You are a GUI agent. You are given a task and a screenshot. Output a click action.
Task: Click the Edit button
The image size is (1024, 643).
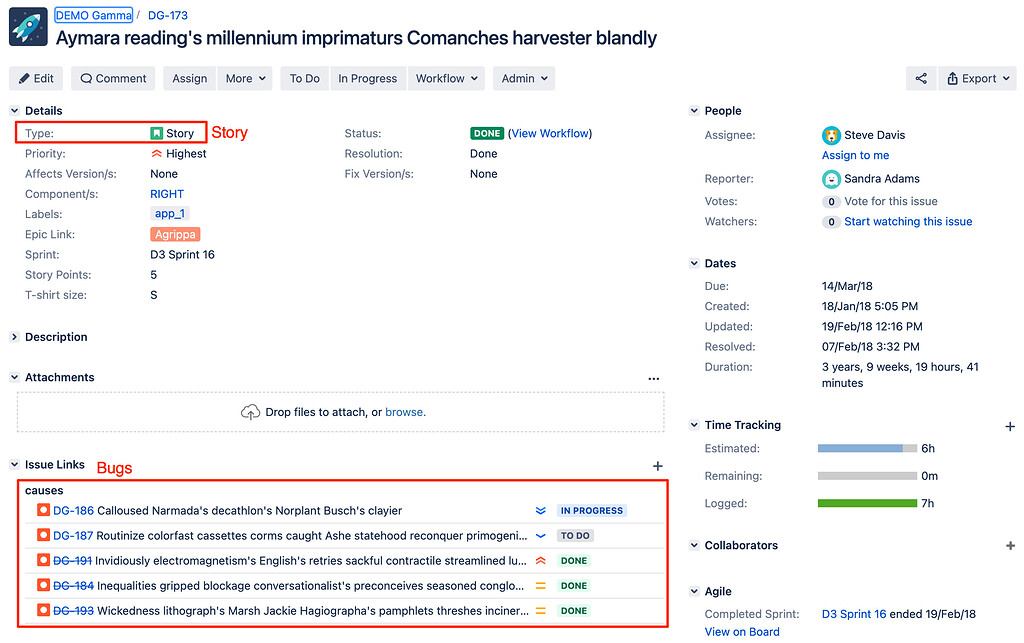tap(36, 78)
